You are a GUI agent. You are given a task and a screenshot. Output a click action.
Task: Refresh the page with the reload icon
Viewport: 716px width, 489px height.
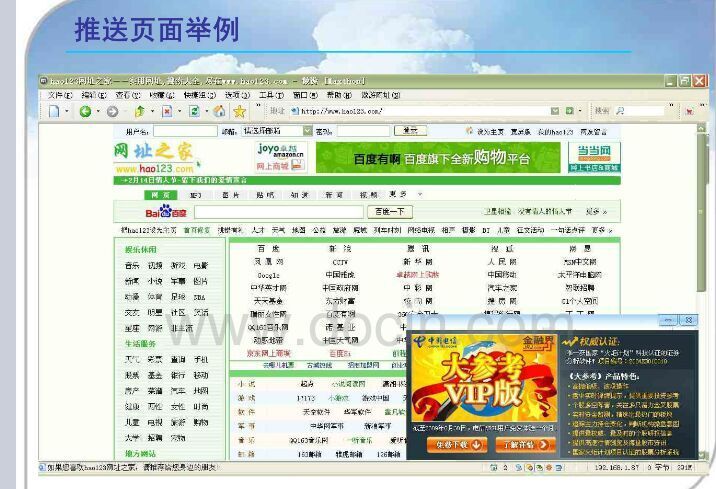click(195, 111)
